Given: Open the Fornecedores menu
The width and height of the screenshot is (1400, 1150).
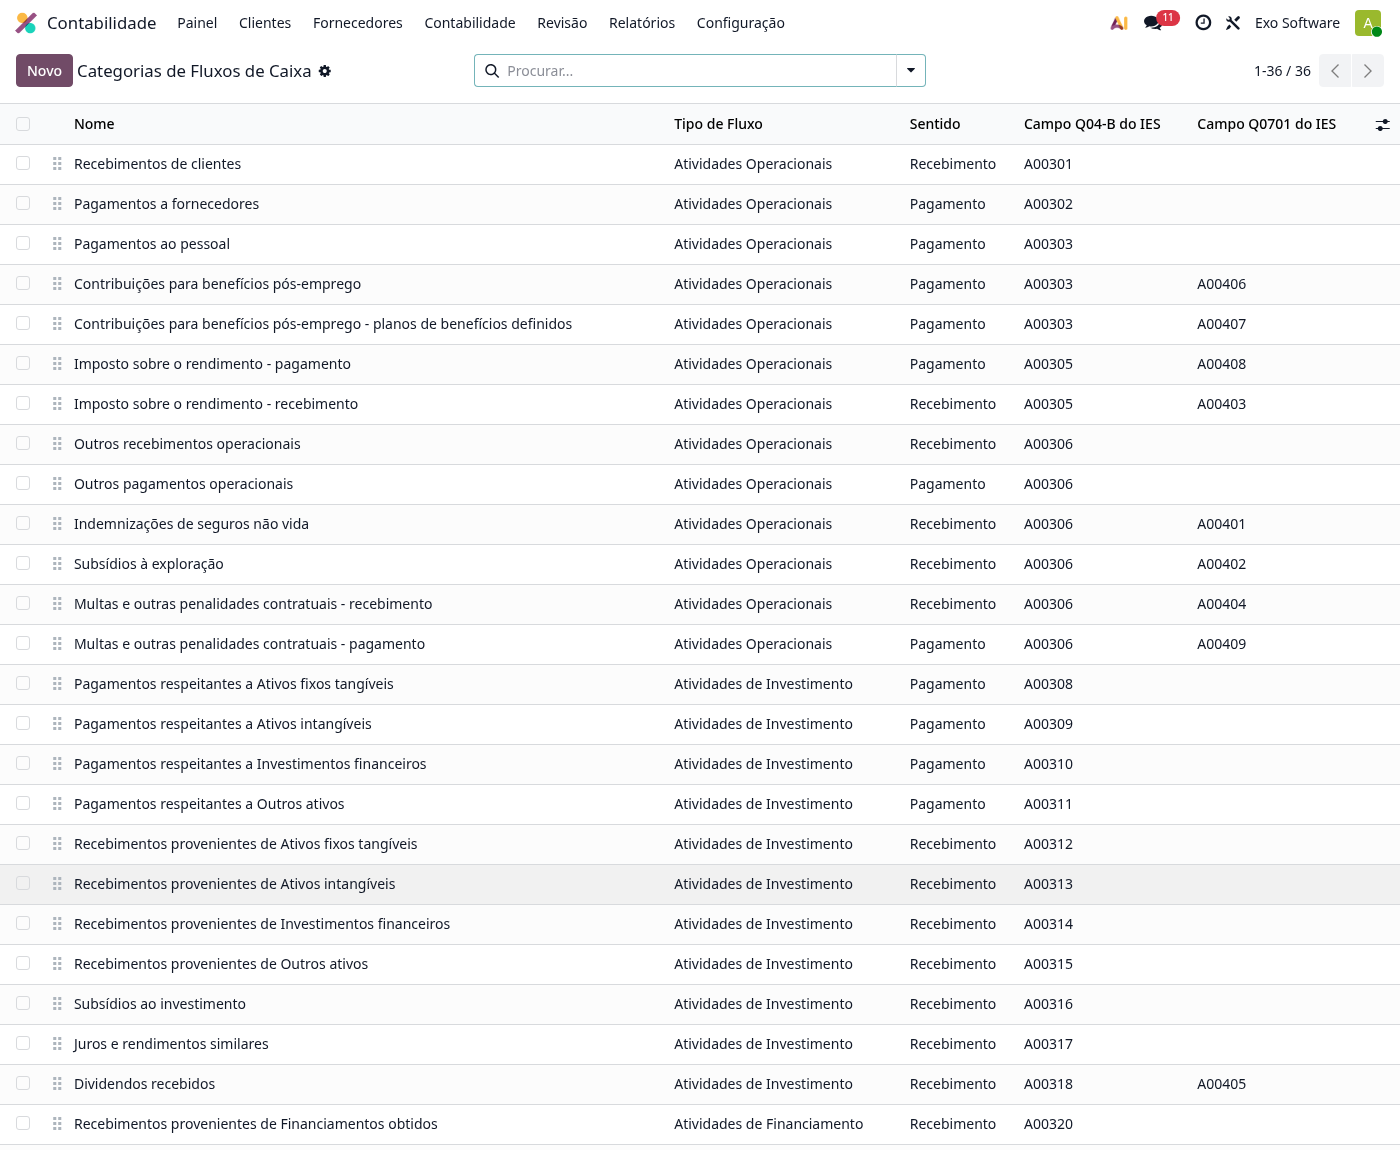Looking at the screenshot, I should [358, 23].
